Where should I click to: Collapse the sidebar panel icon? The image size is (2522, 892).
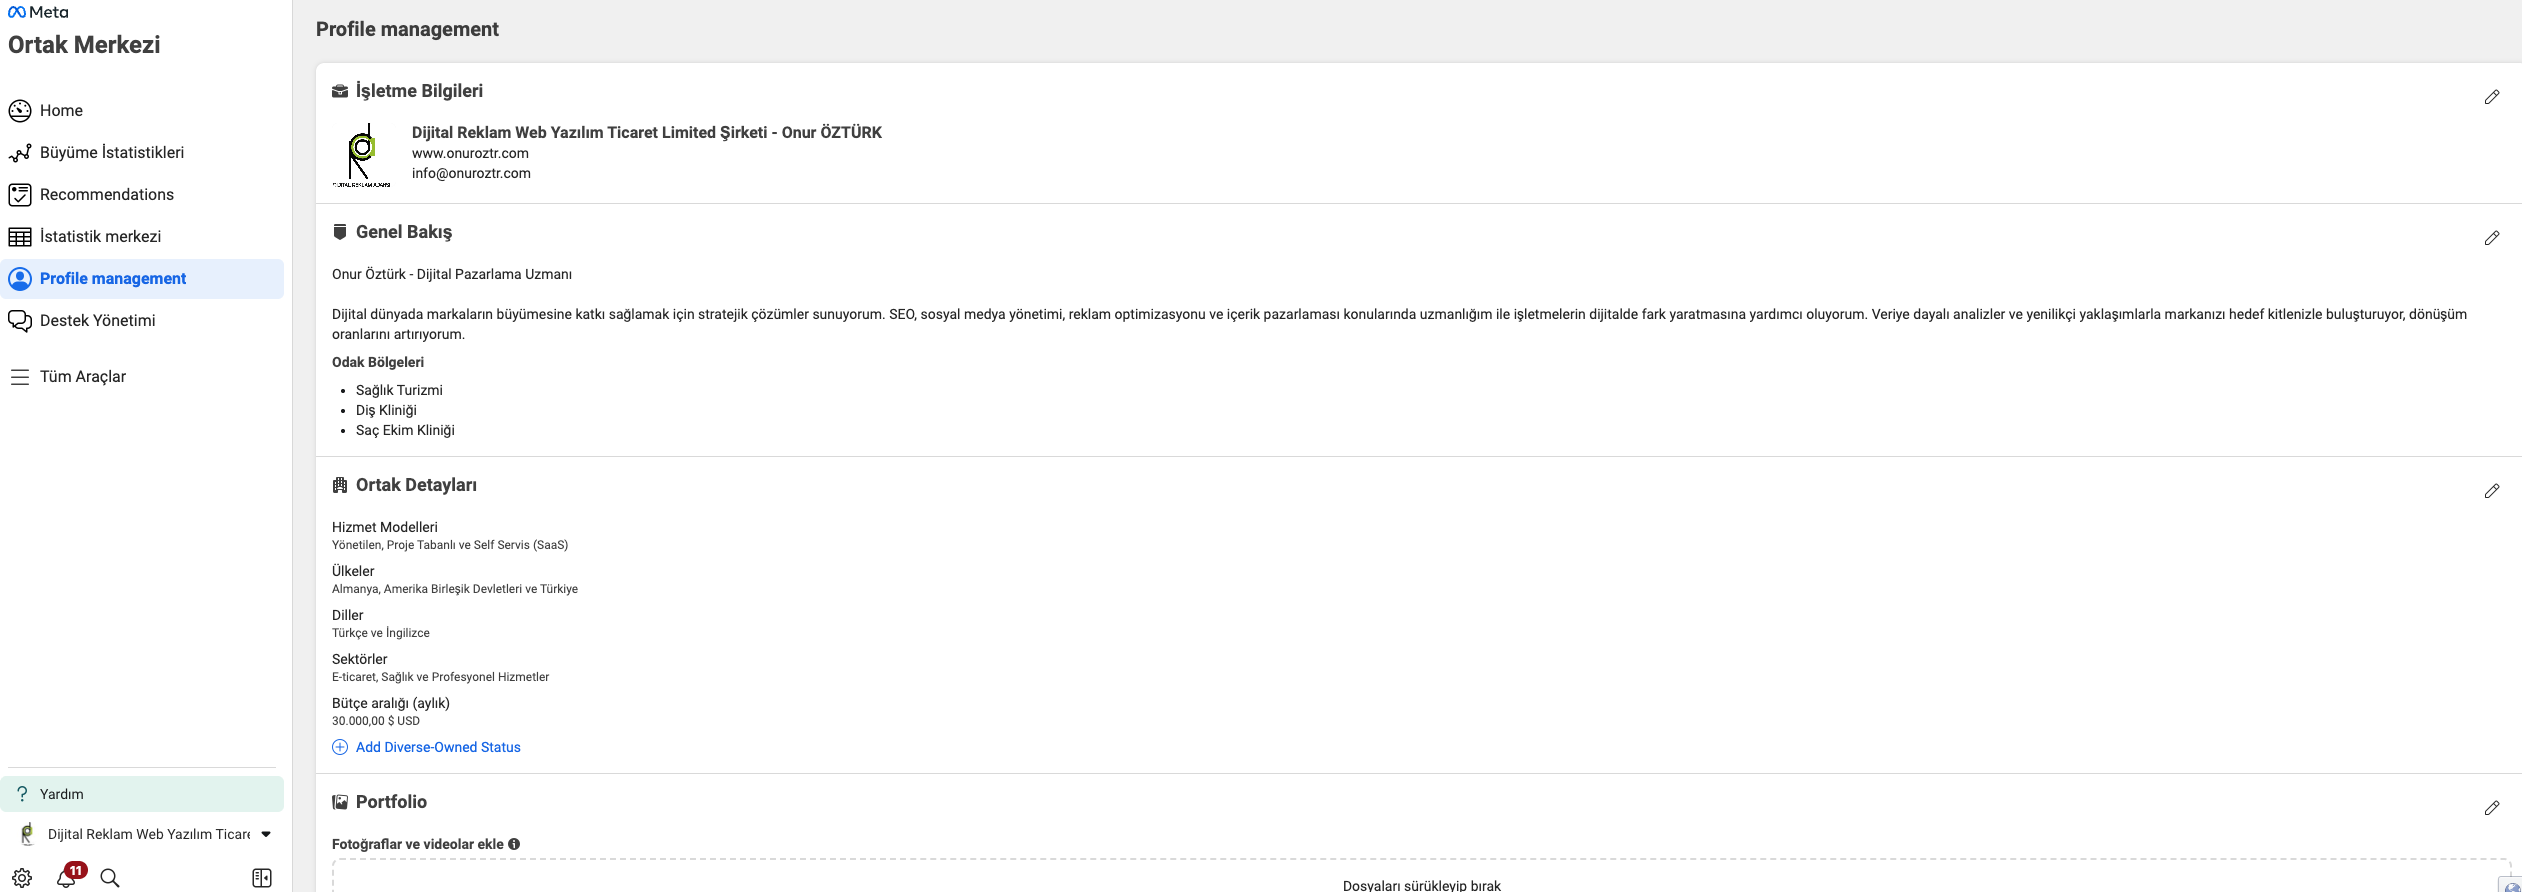[x=262, y=878]
